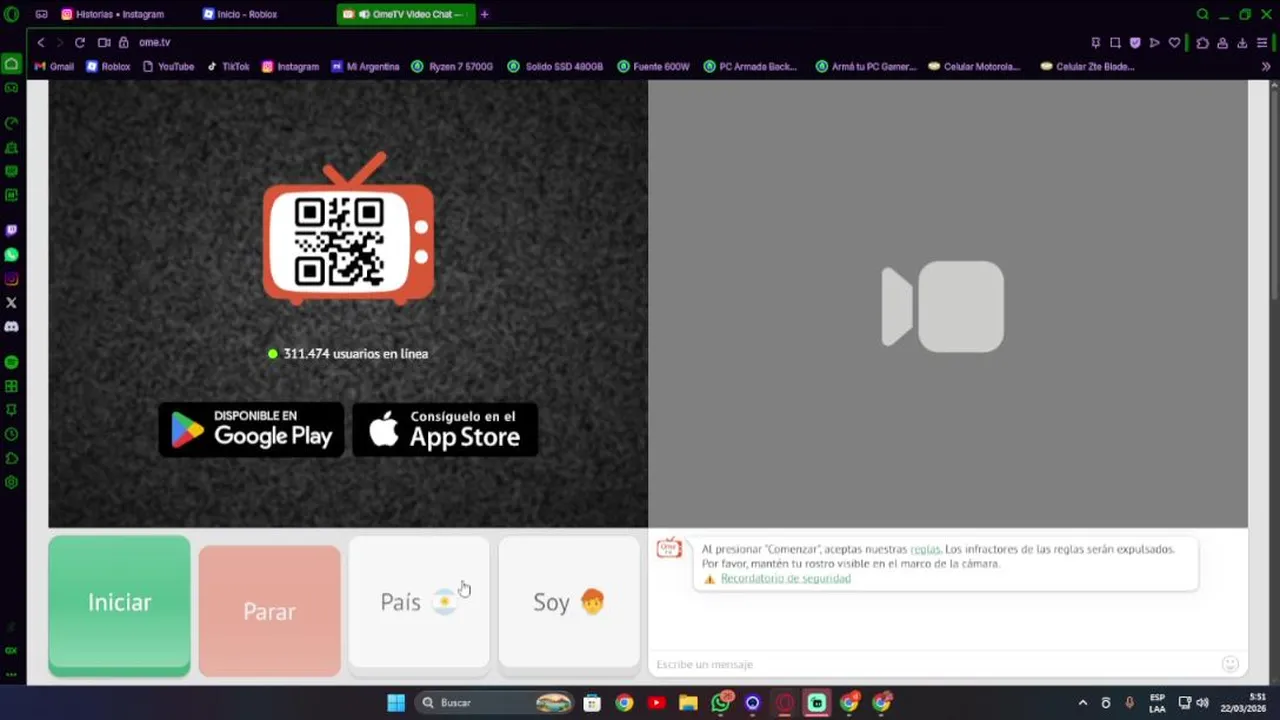Open the PC Armada Back... bookmark

(750, 67)
